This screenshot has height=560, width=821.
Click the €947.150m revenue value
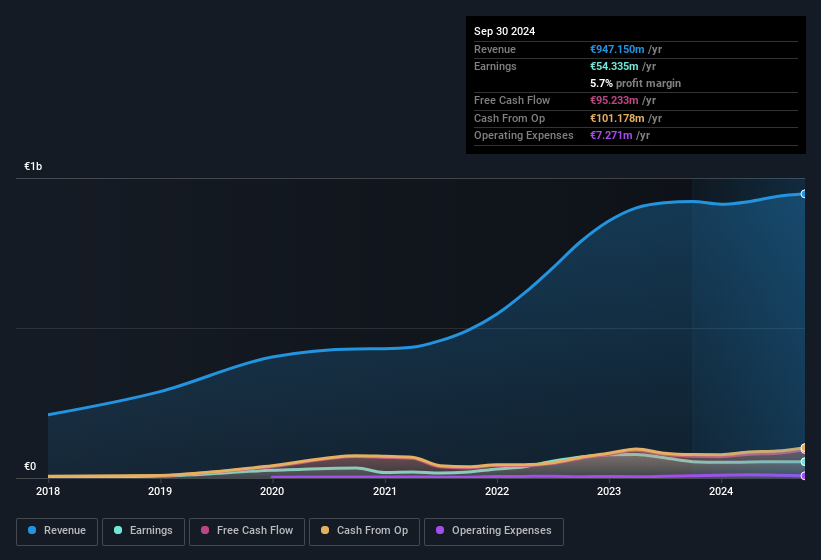(617, 49)
